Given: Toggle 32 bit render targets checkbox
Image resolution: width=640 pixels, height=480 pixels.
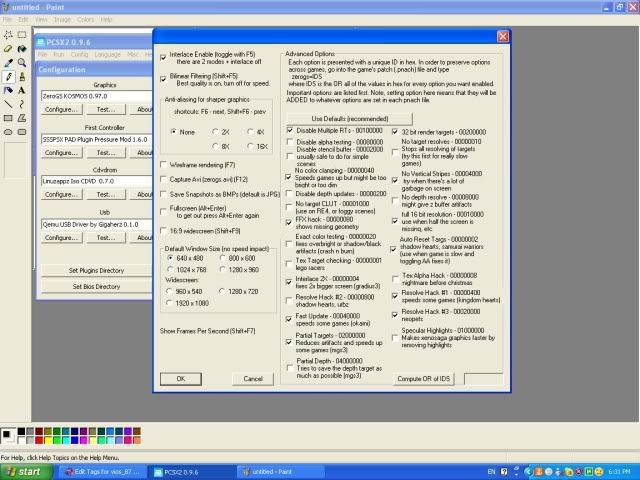Looking at the screenshot, I should point(395,132).
